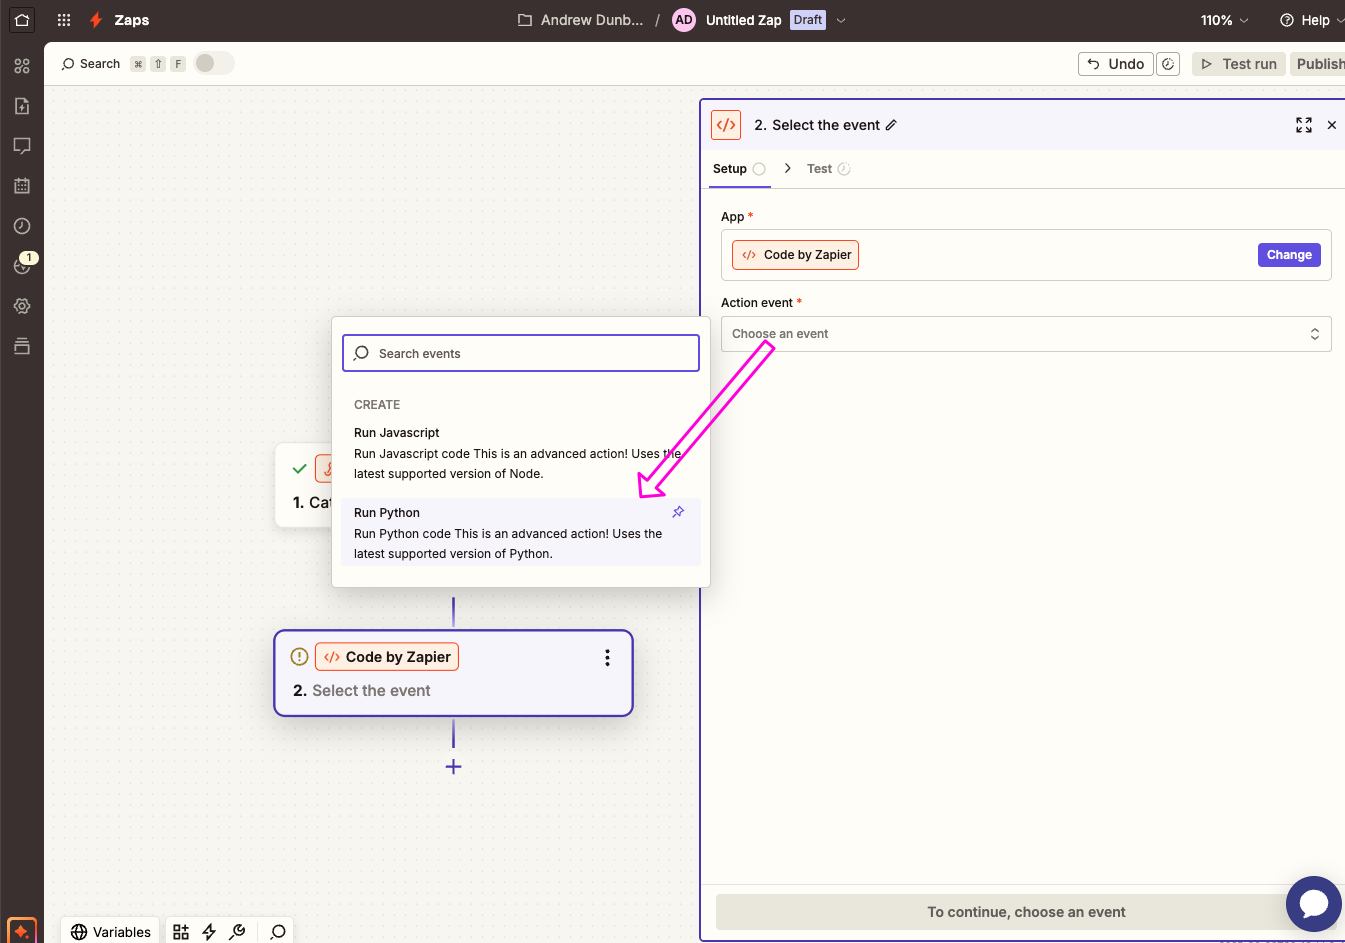Viewport: 1345px width, 943px height.
Task: Select the step 2 Code by Zapier card
Action: 453,673
